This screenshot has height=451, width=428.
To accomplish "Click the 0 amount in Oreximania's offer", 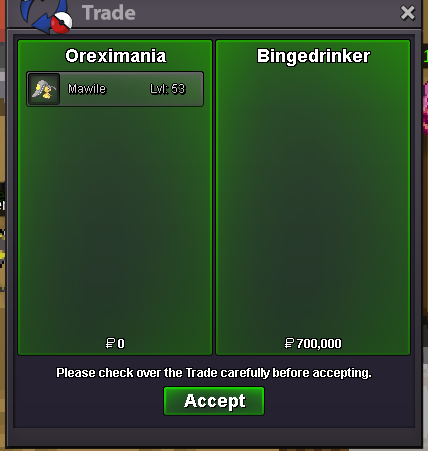I will click(121, 343).
